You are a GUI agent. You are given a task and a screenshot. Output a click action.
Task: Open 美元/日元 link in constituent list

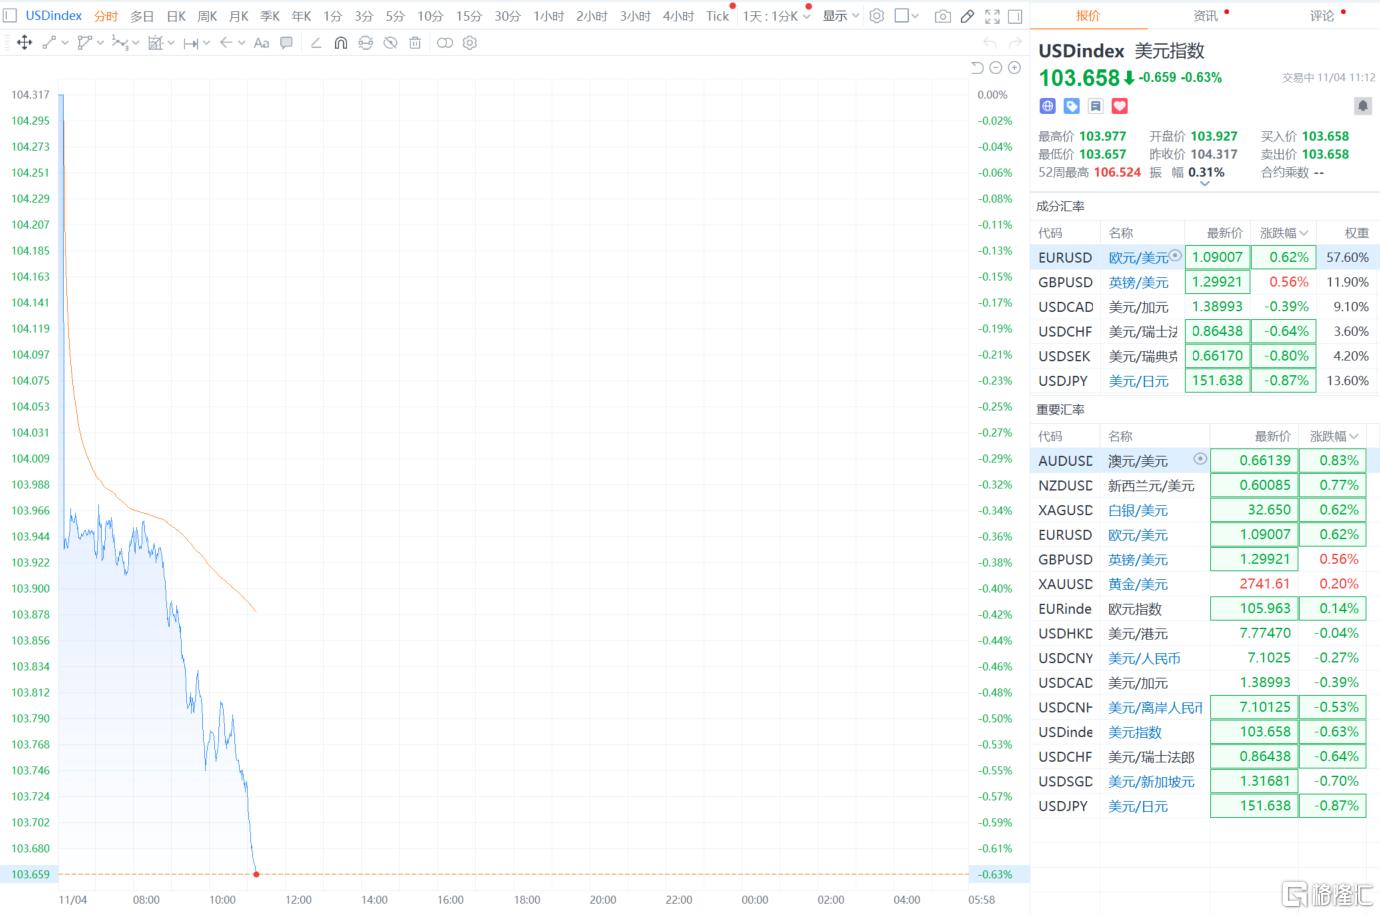click(1138, 381)
